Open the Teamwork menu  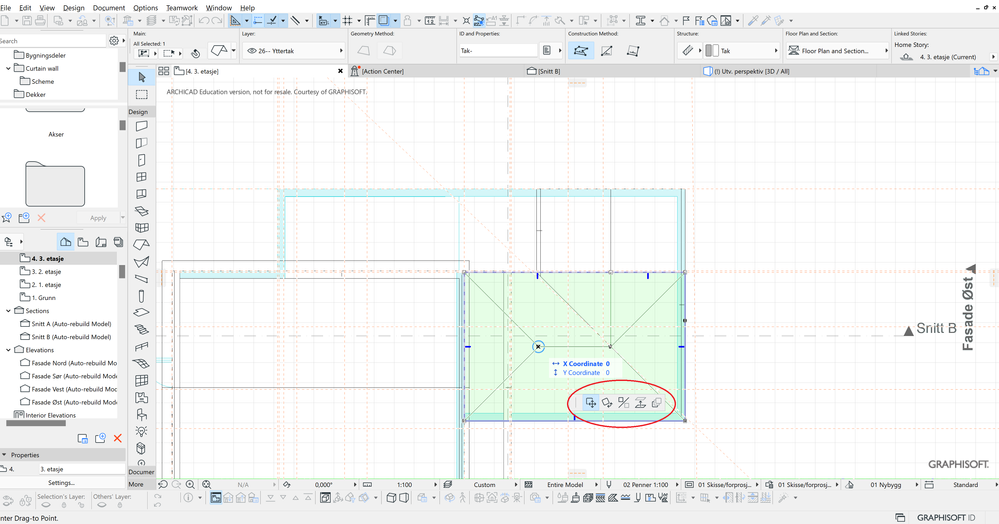pyautogui.click(x=181, y=7)
